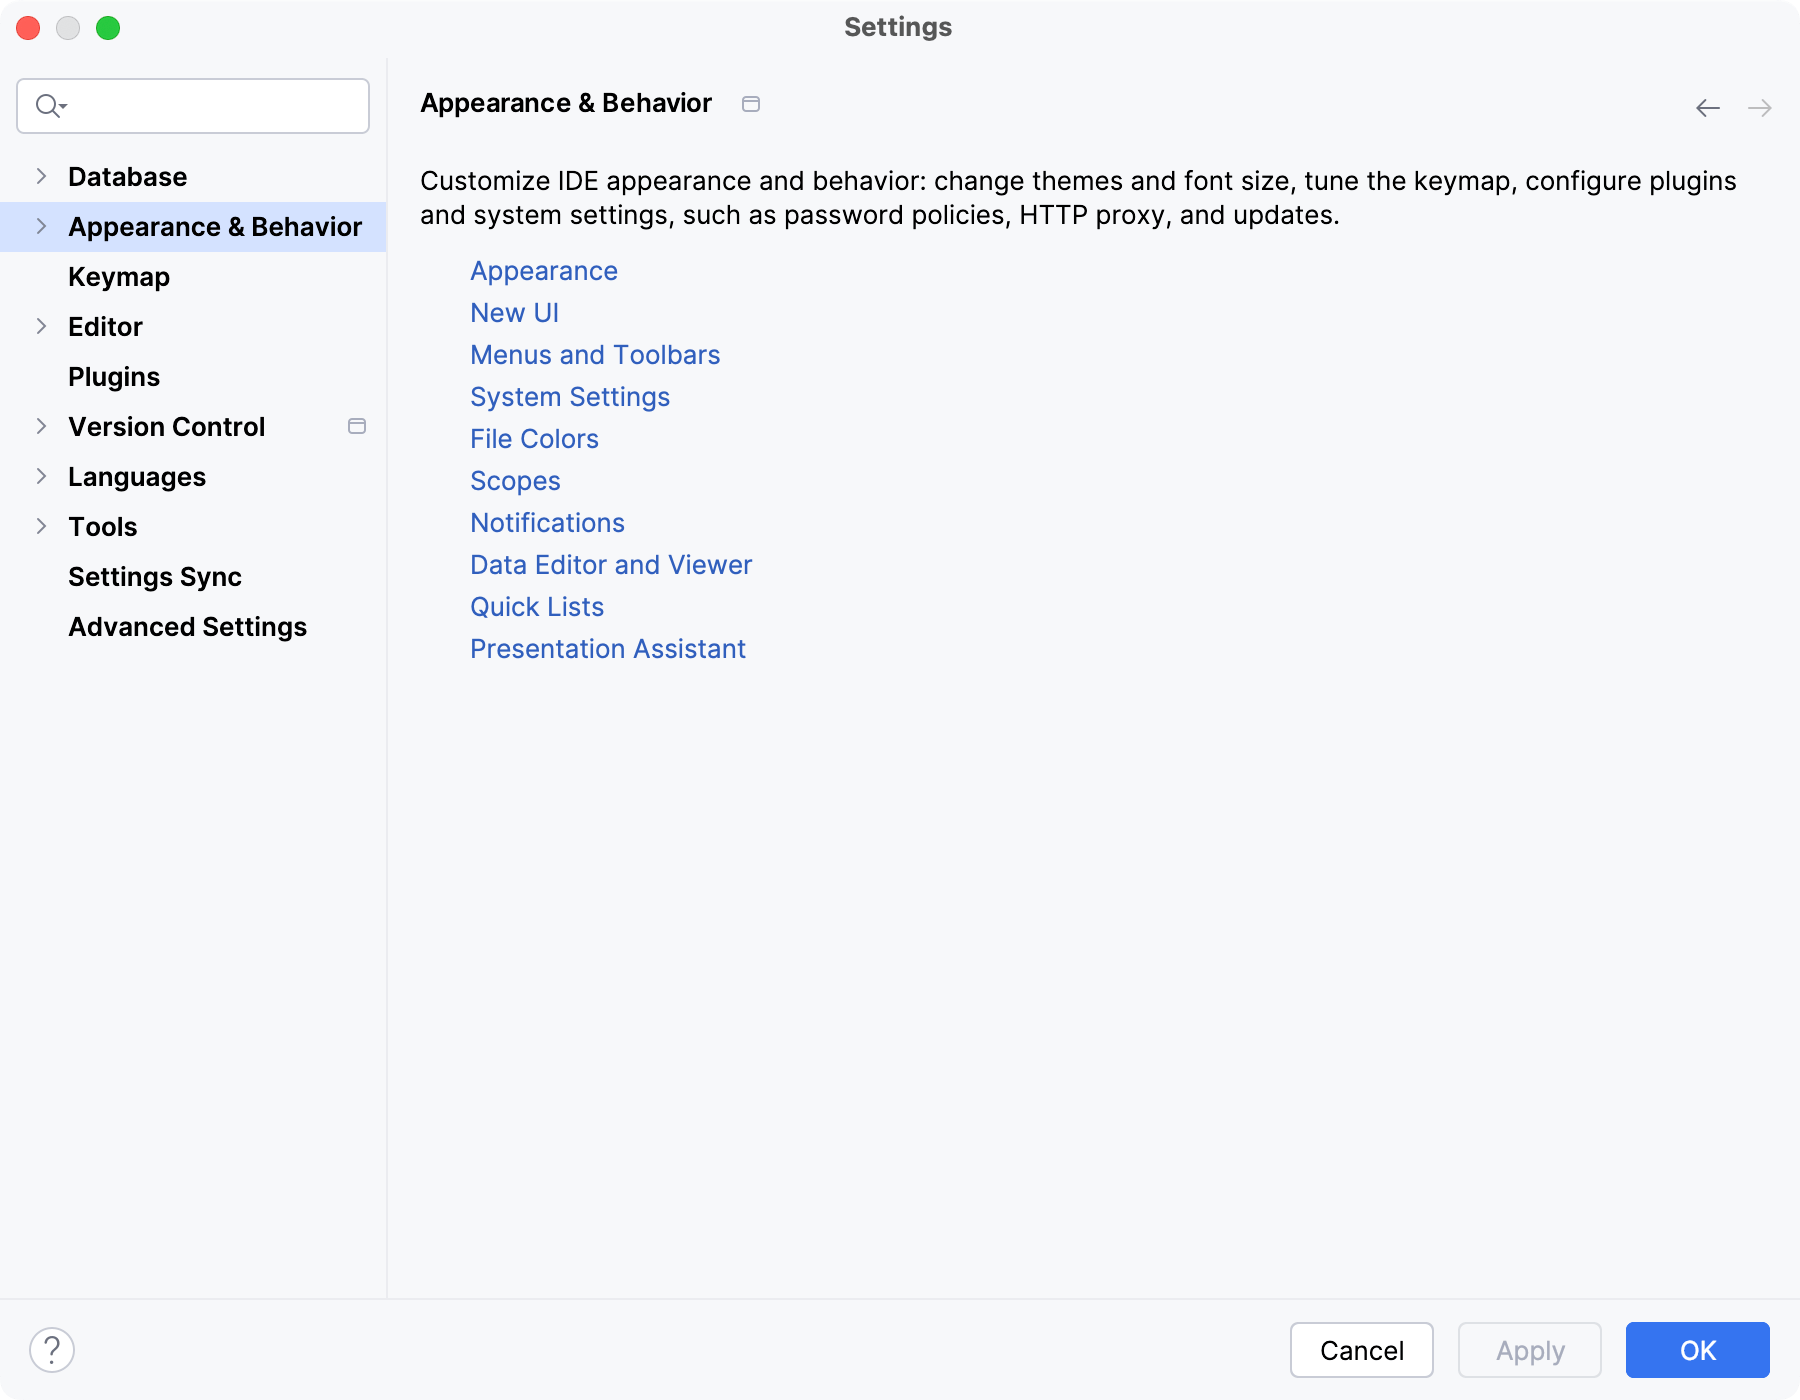Open the Presentation Assistant link
1800x1400 pixels.
click(x=608, y=649)
